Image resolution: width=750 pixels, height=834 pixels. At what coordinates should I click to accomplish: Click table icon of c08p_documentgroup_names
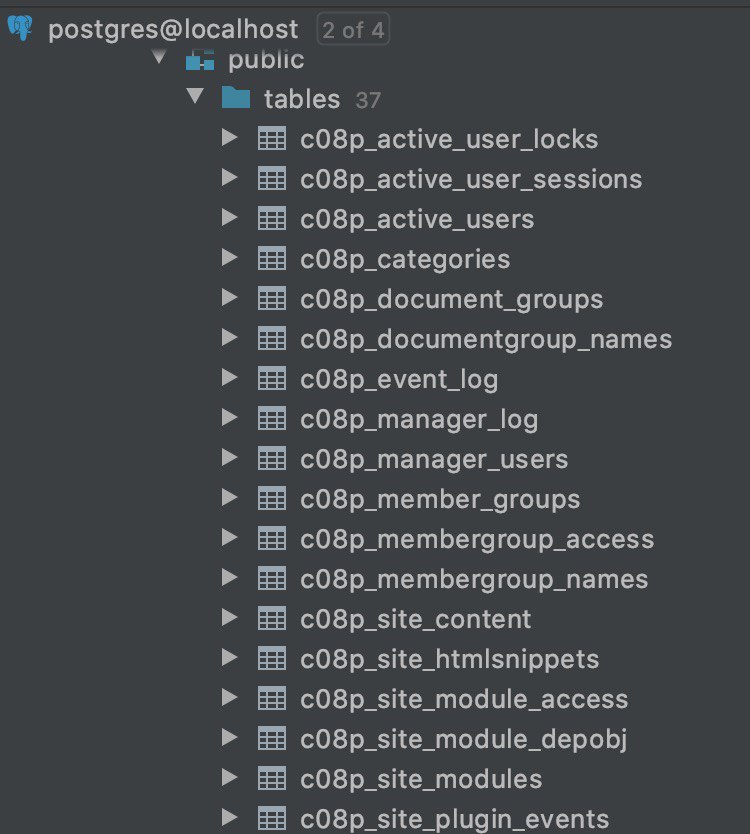tap(272, 338)
